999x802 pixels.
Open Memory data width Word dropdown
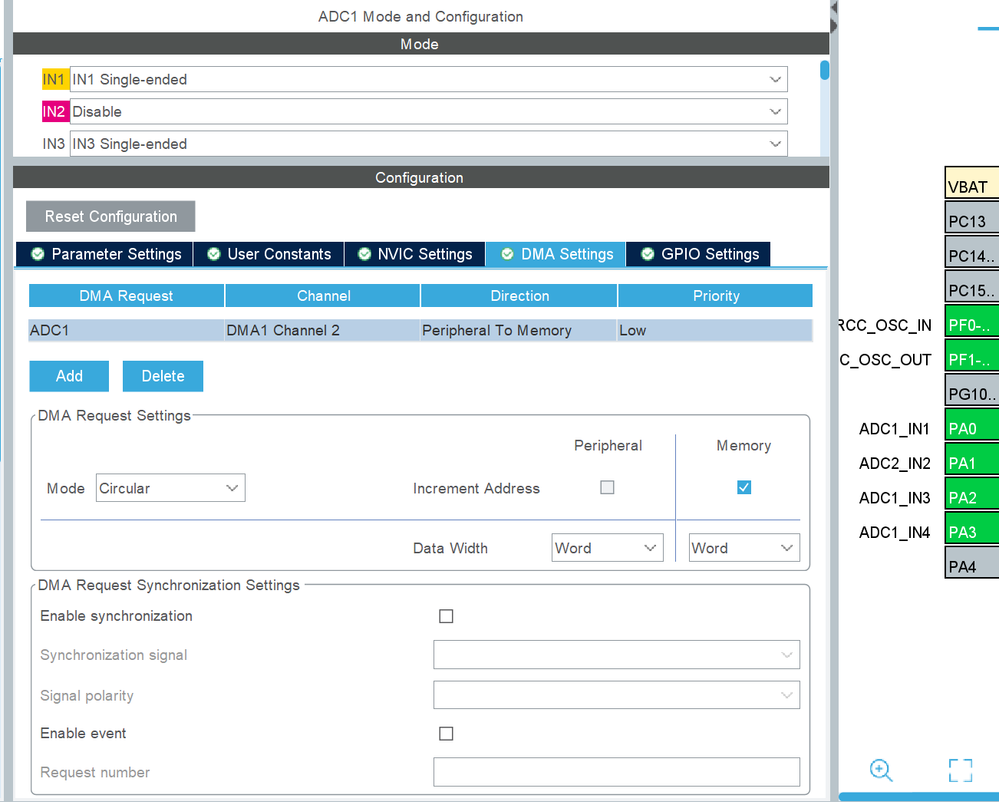pyautogui.click(x=744, y=548)
